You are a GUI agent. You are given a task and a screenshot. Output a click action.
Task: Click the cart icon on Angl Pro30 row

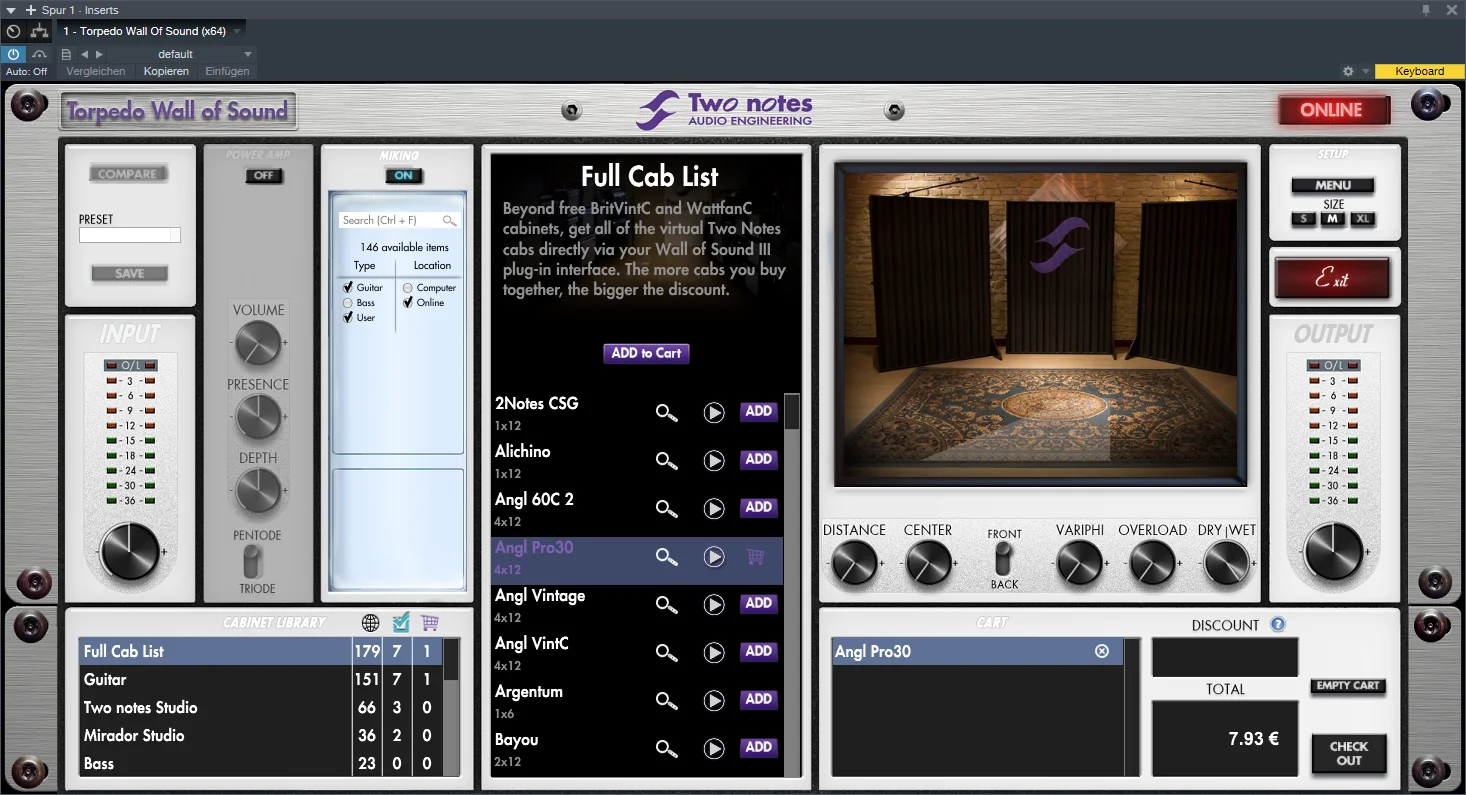click(756, 557)
